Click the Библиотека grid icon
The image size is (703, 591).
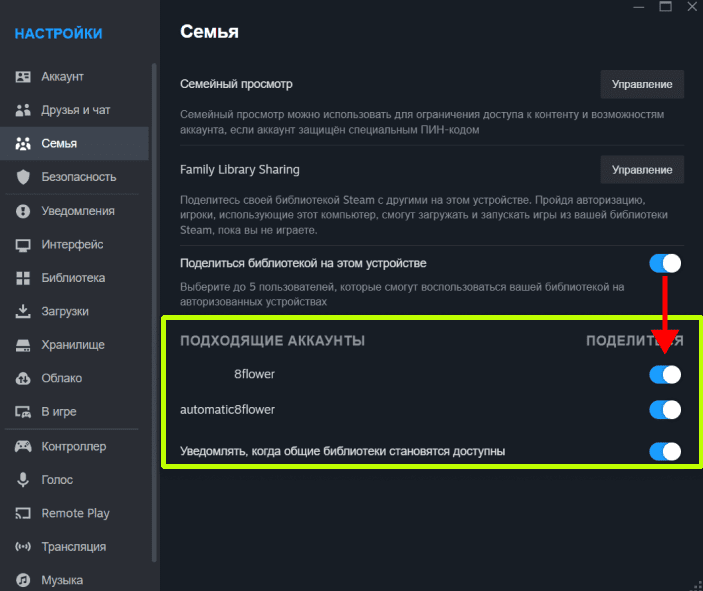[23, 278]
